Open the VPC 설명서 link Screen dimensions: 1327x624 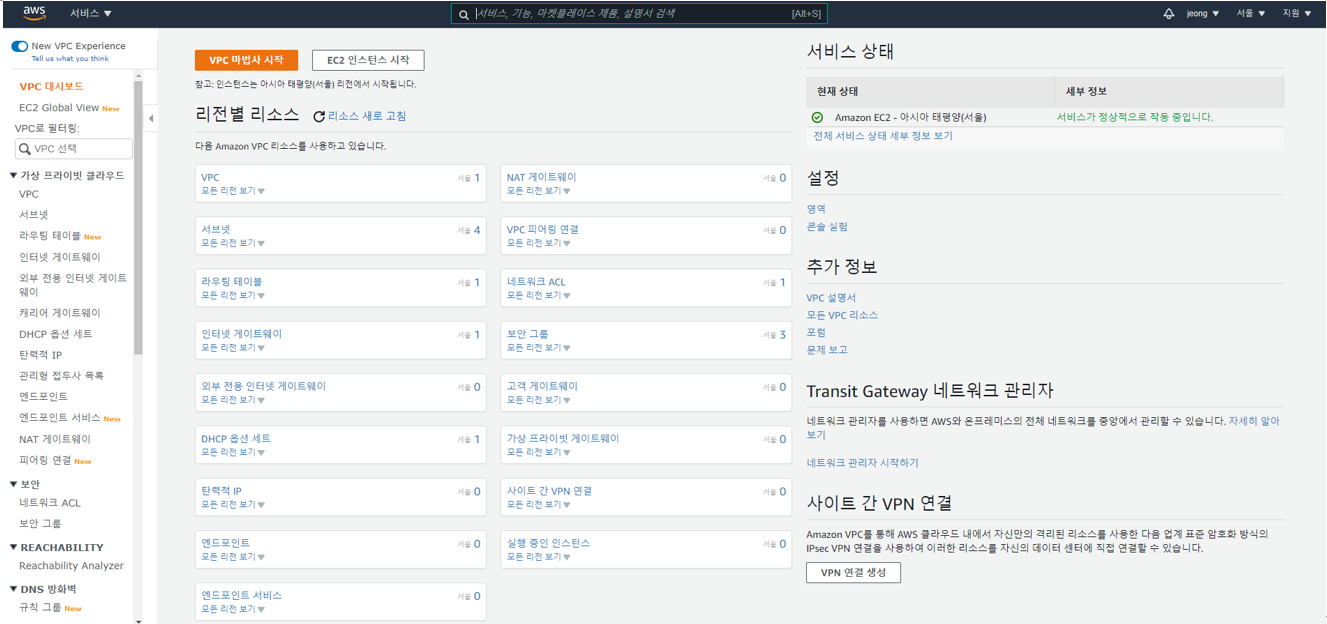pyautogui.click(x=831, y=298)
